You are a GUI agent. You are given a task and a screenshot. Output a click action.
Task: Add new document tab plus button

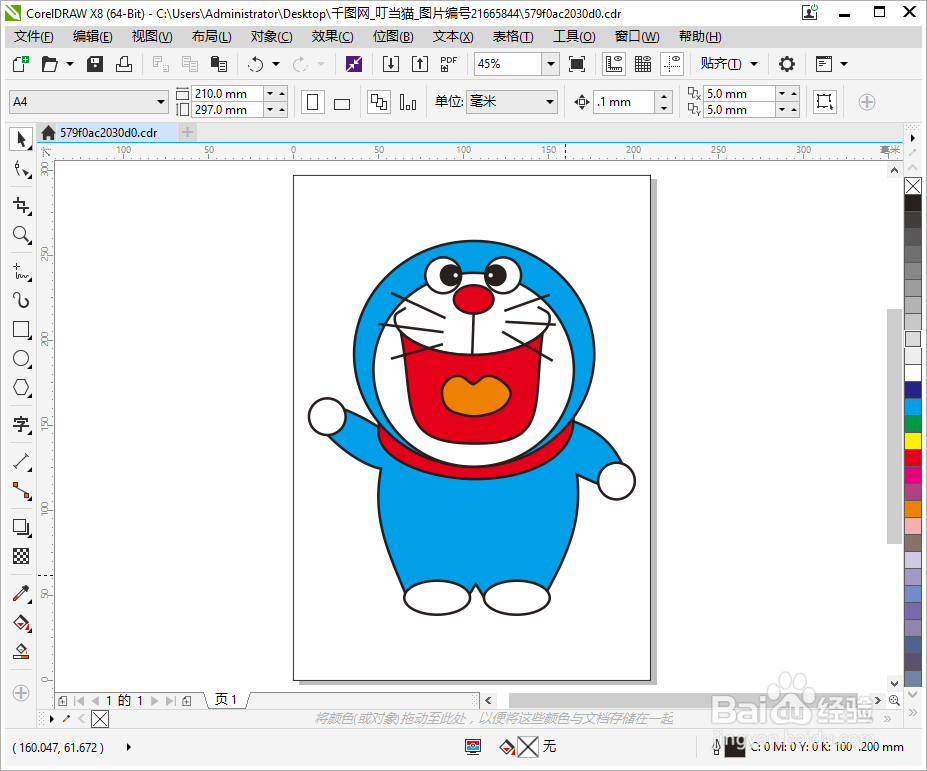click(x=187, y=132)
